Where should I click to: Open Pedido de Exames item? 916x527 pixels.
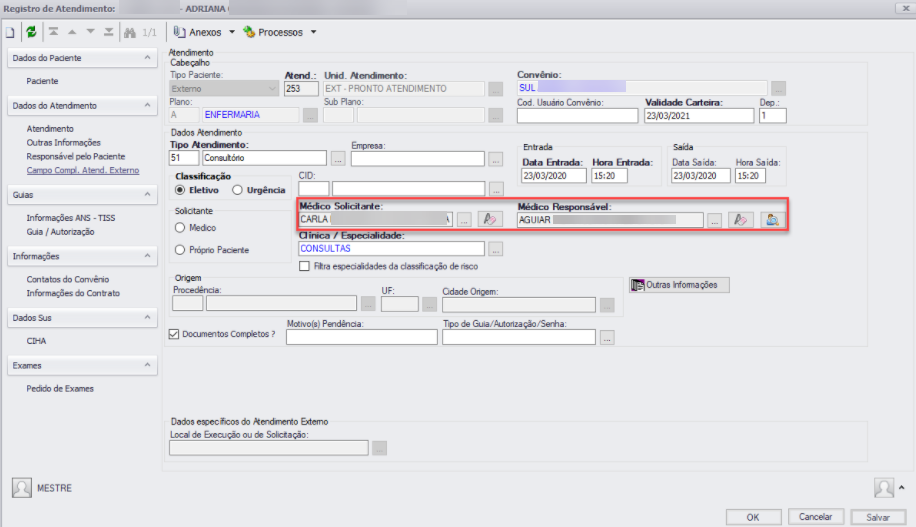coord(60,389)
